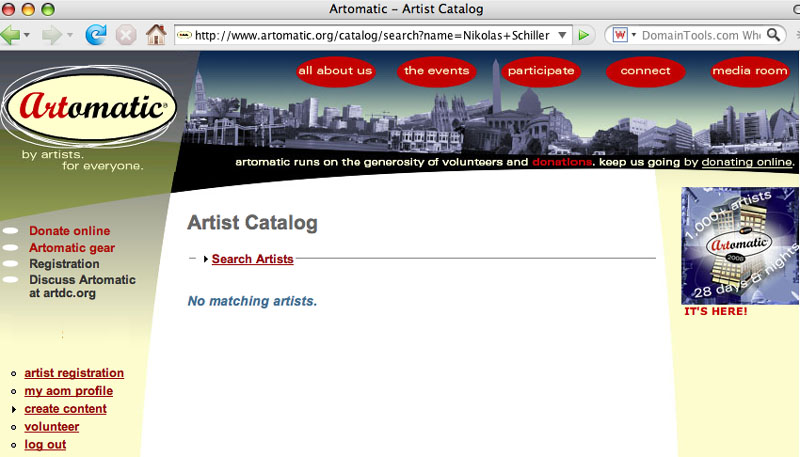Go to the home page icon
Screen dimensions: 800x457
click(x=156, y=35)
